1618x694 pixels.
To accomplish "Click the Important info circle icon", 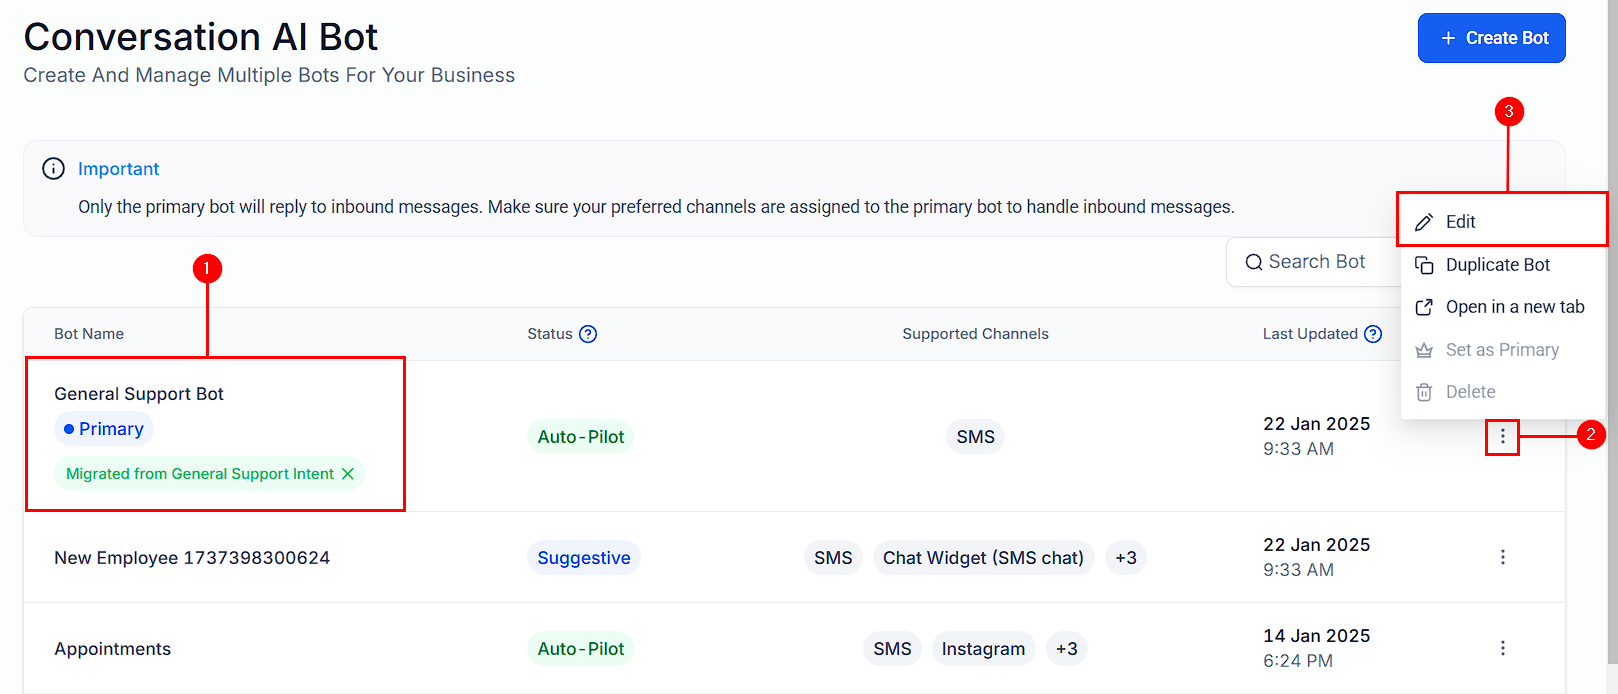I will (53, 169).
